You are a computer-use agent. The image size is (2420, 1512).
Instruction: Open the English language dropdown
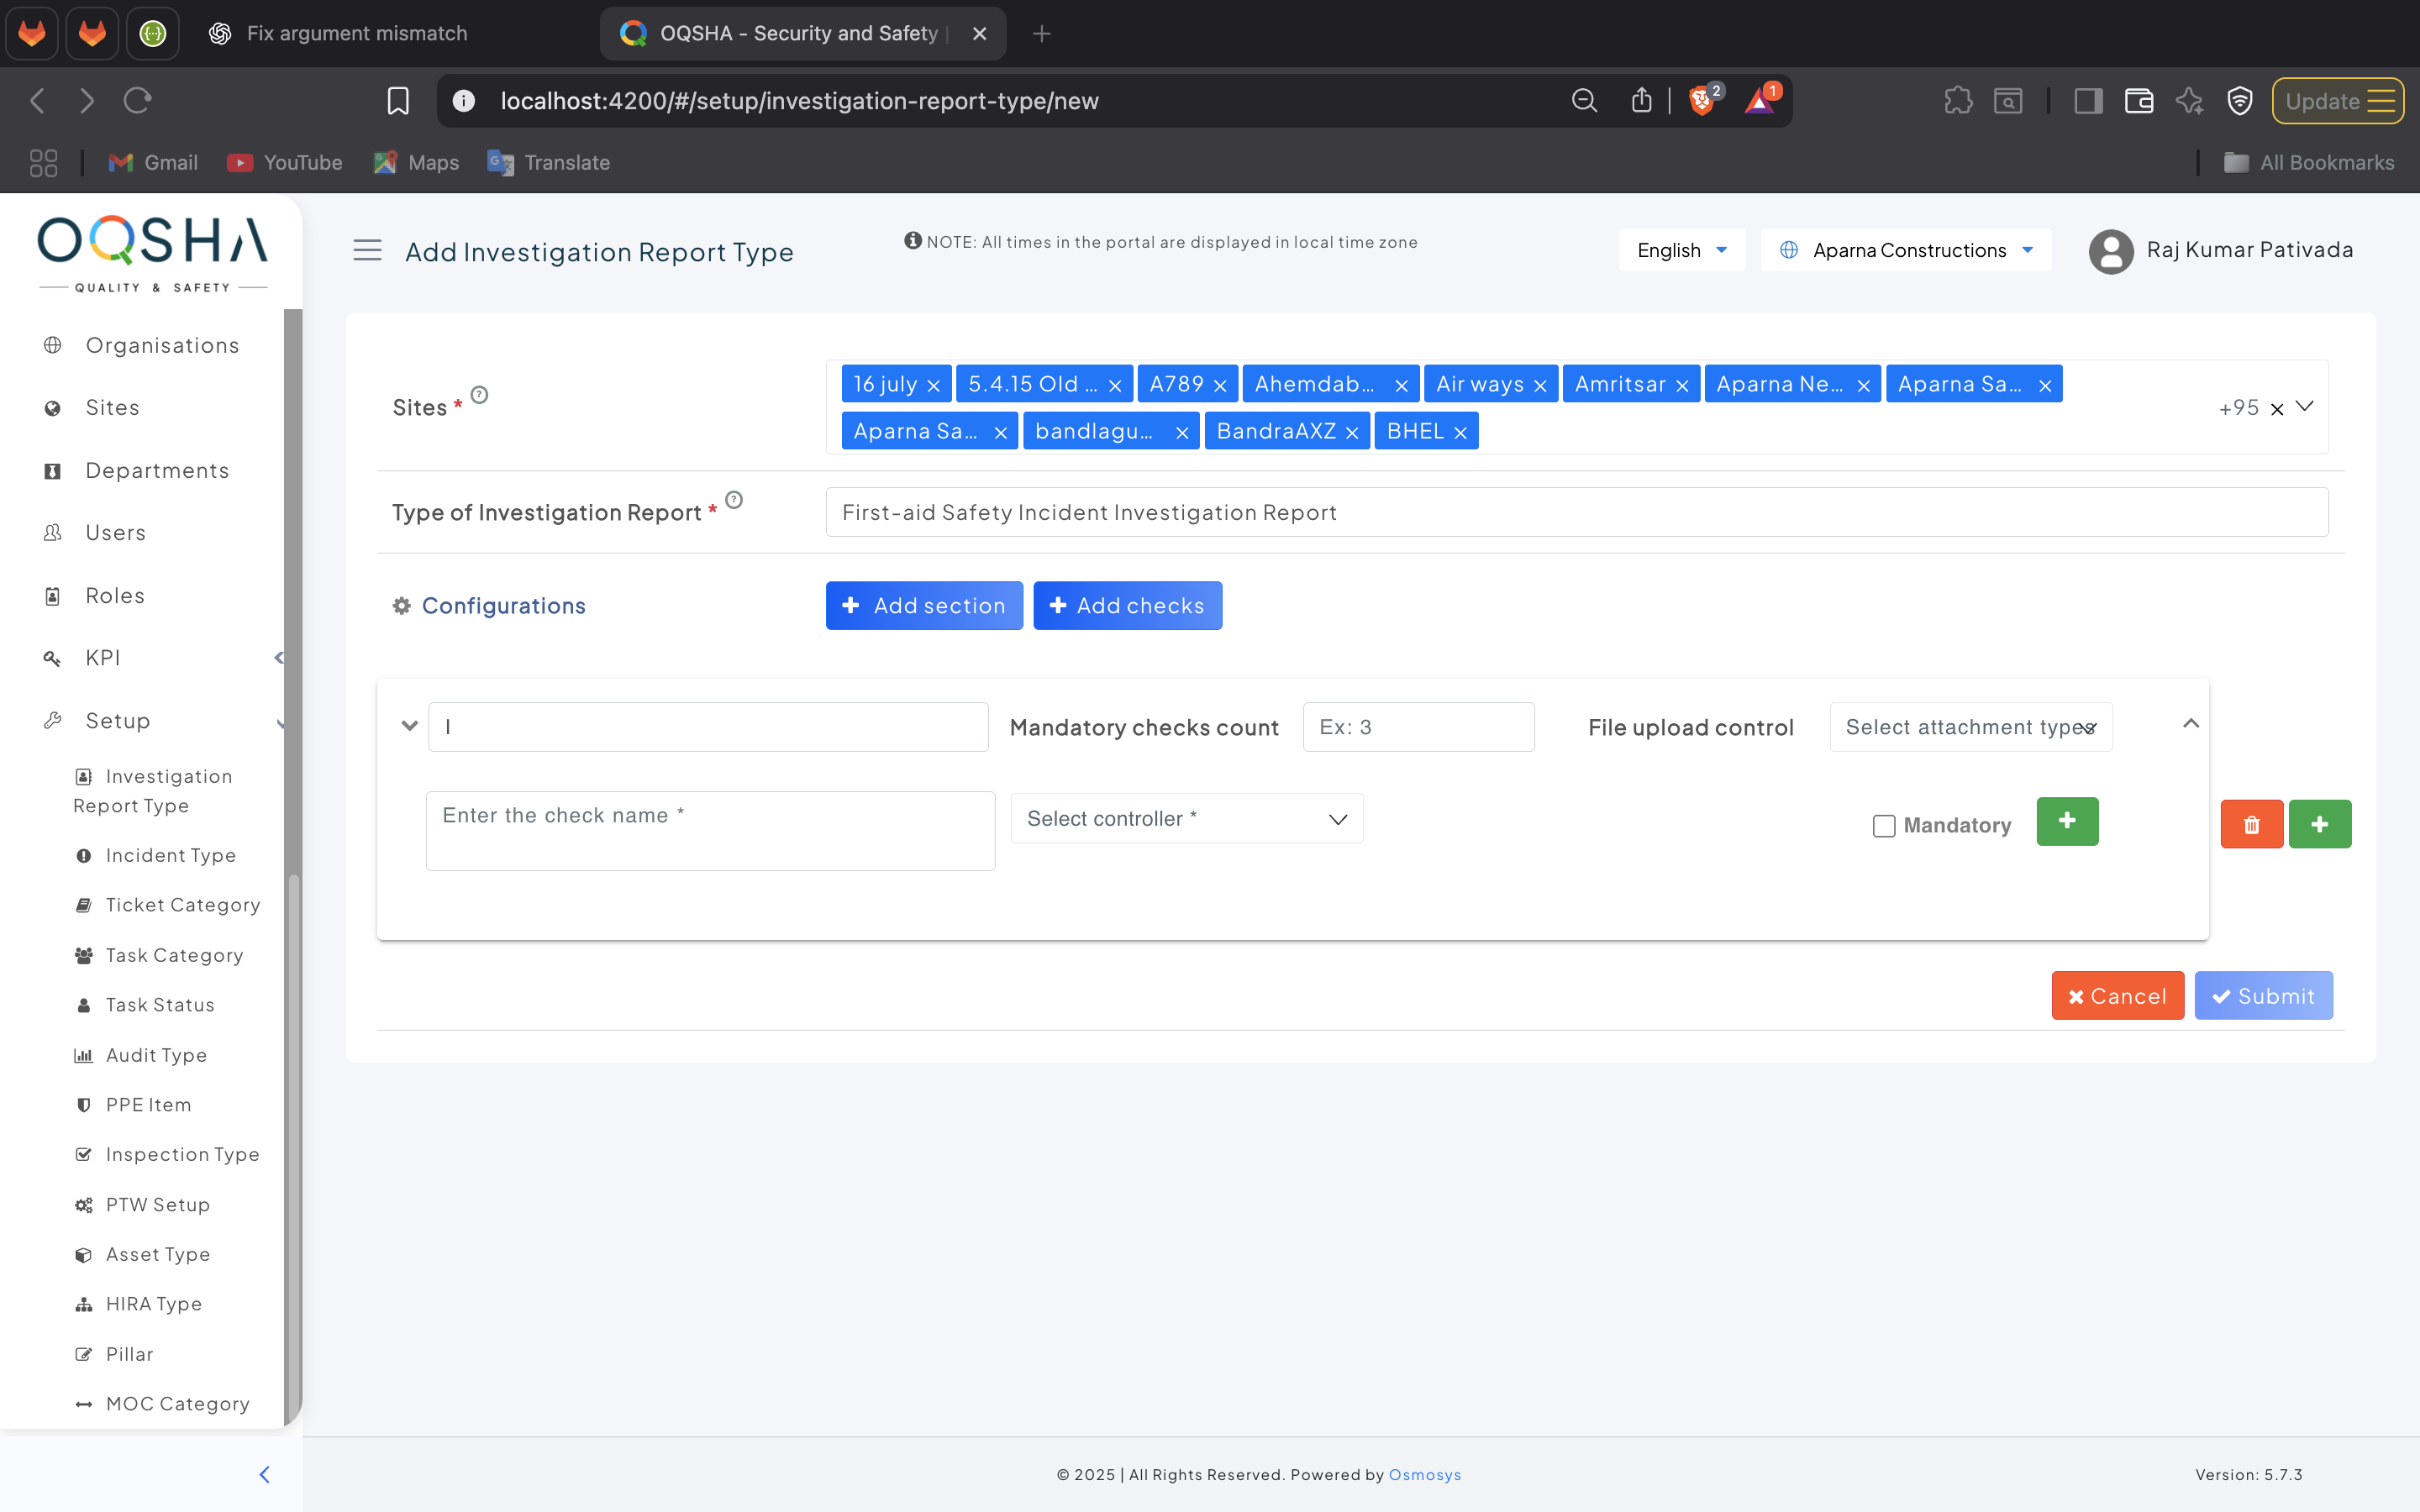1681,250
